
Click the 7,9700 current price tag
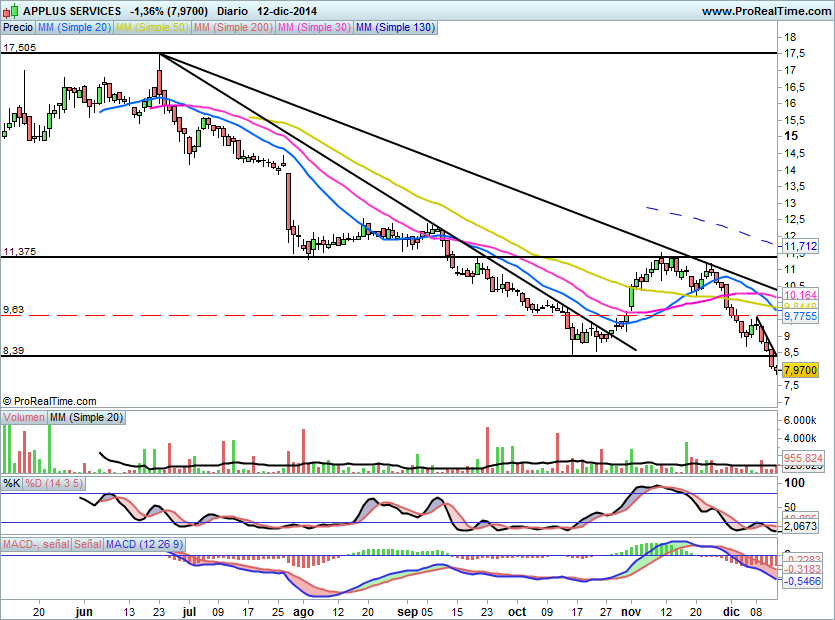tap(801, 370)
